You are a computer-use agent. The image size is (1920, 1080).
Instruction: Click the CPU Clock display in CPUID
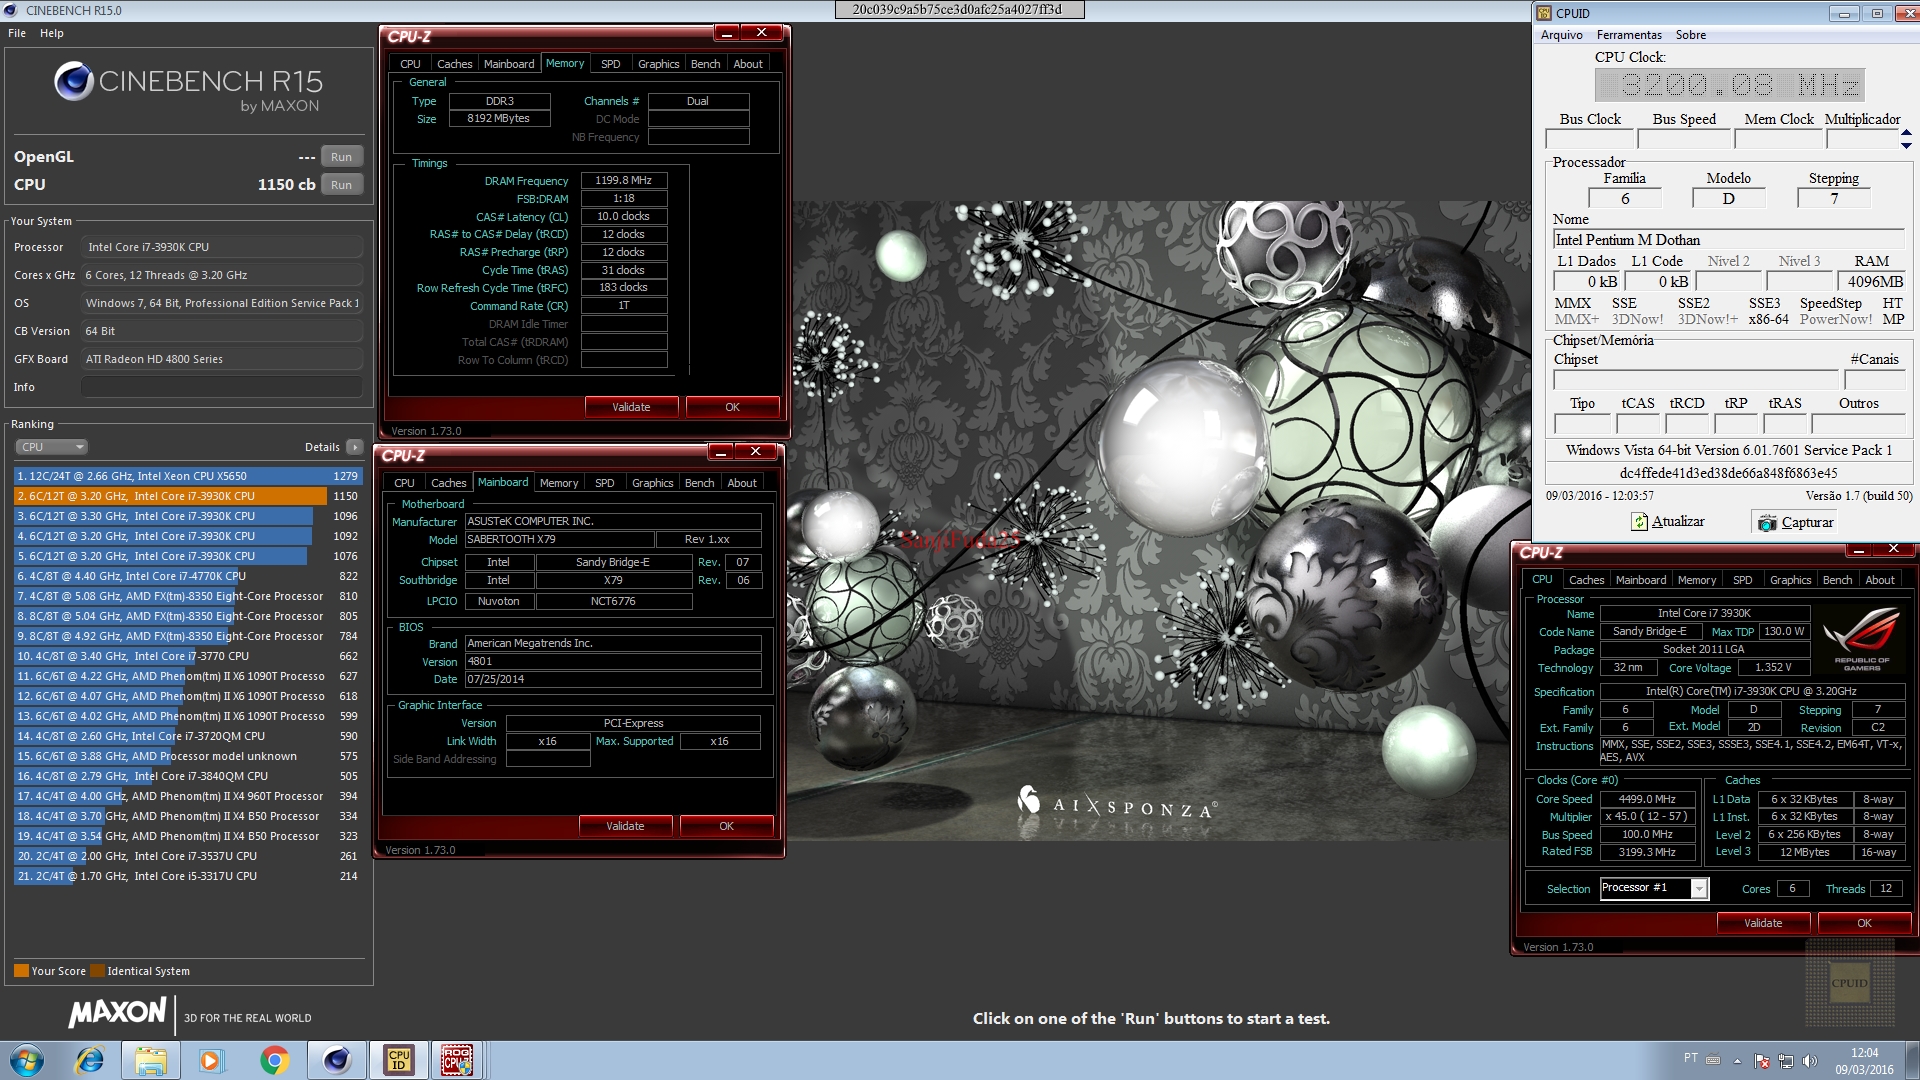(x=1729, y=85)
